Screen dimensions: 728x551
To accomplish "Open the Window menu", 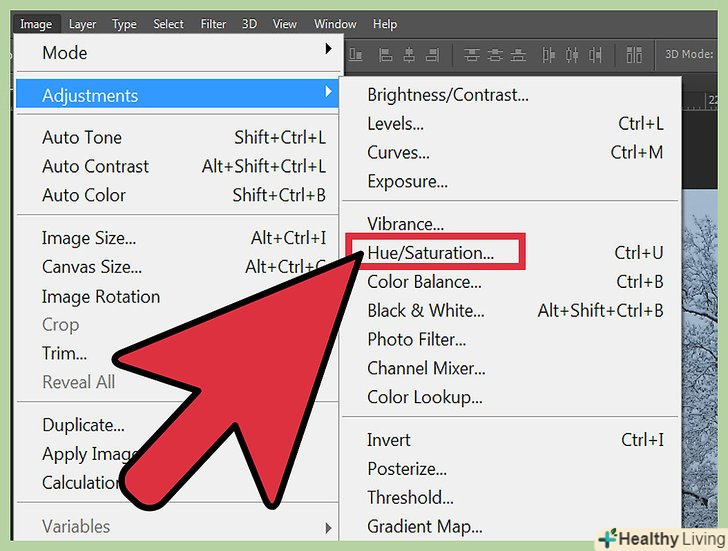I will click(x=335, y=24).
